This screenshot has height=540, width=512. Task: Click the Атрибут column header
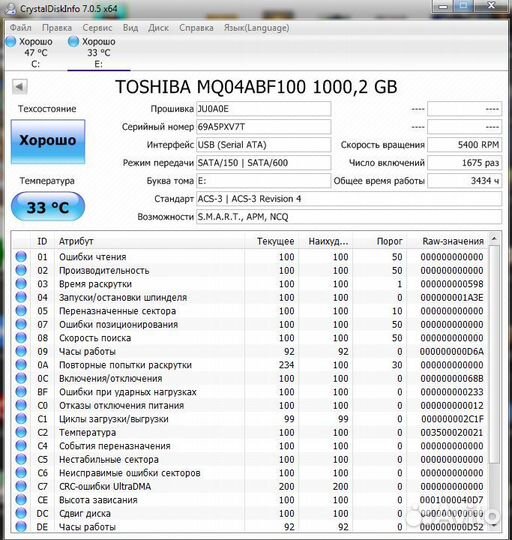pos(149,241)
